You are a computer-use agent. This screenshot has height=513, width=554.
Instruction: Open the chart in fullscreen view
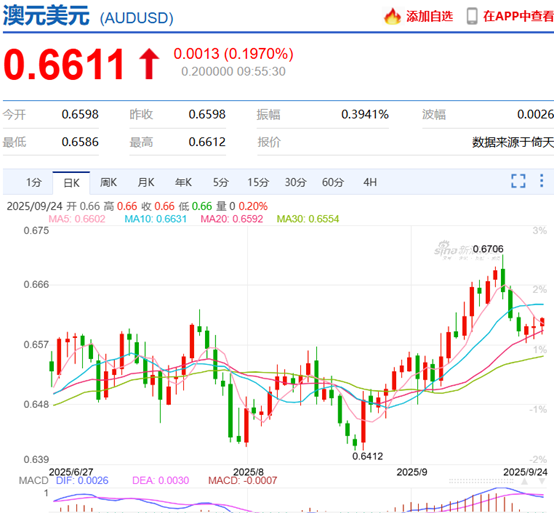pyautogui.click(x=518, y=181)
